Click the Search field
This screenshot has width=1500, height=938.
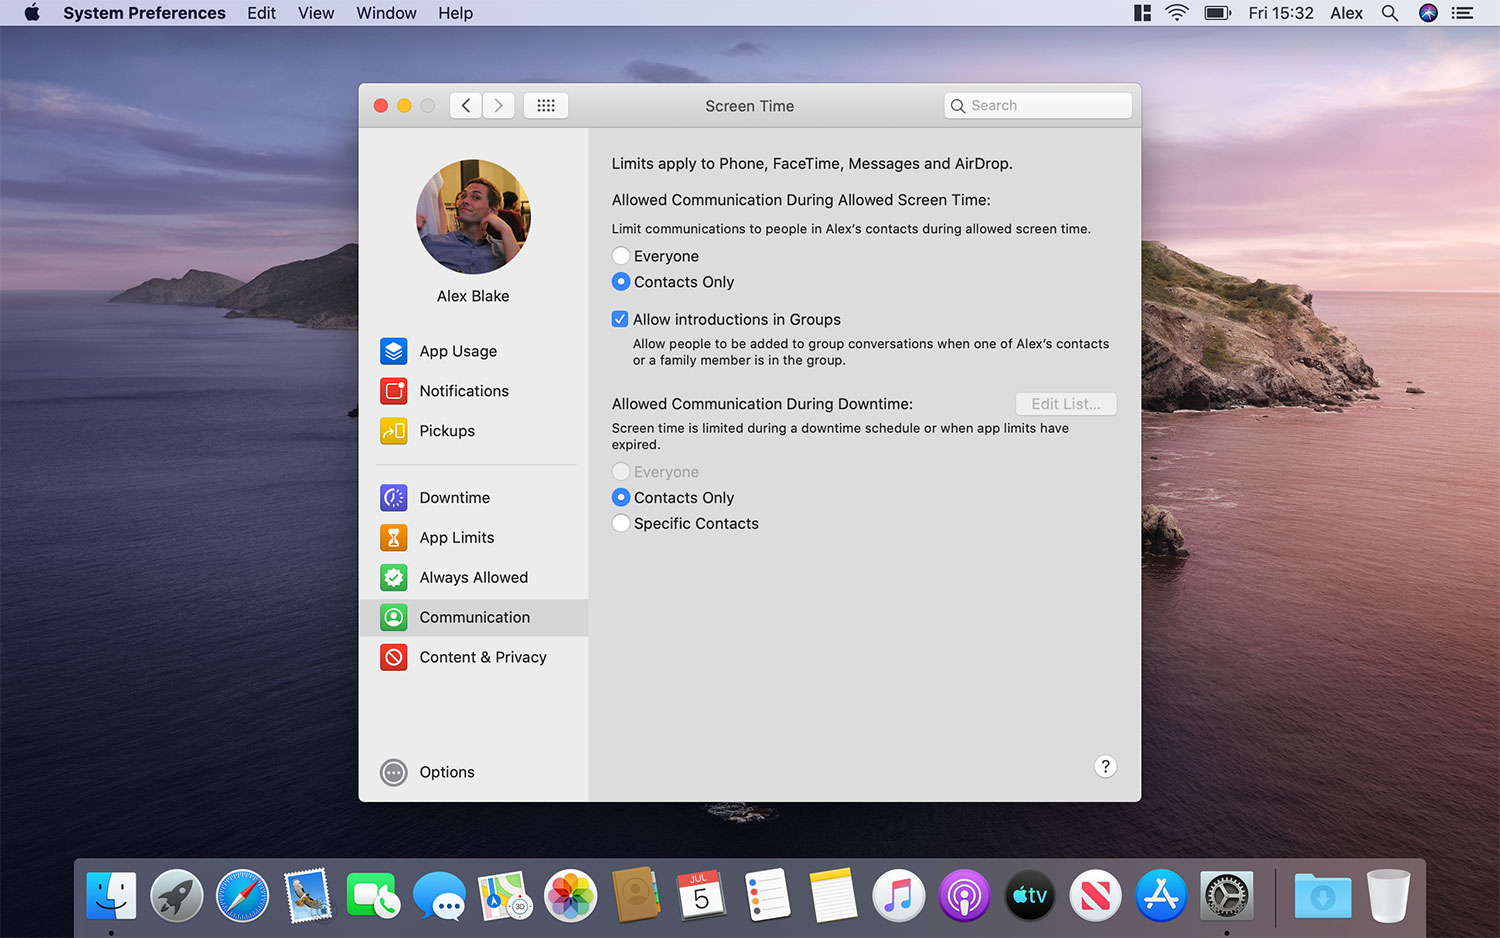[1038, 106]
